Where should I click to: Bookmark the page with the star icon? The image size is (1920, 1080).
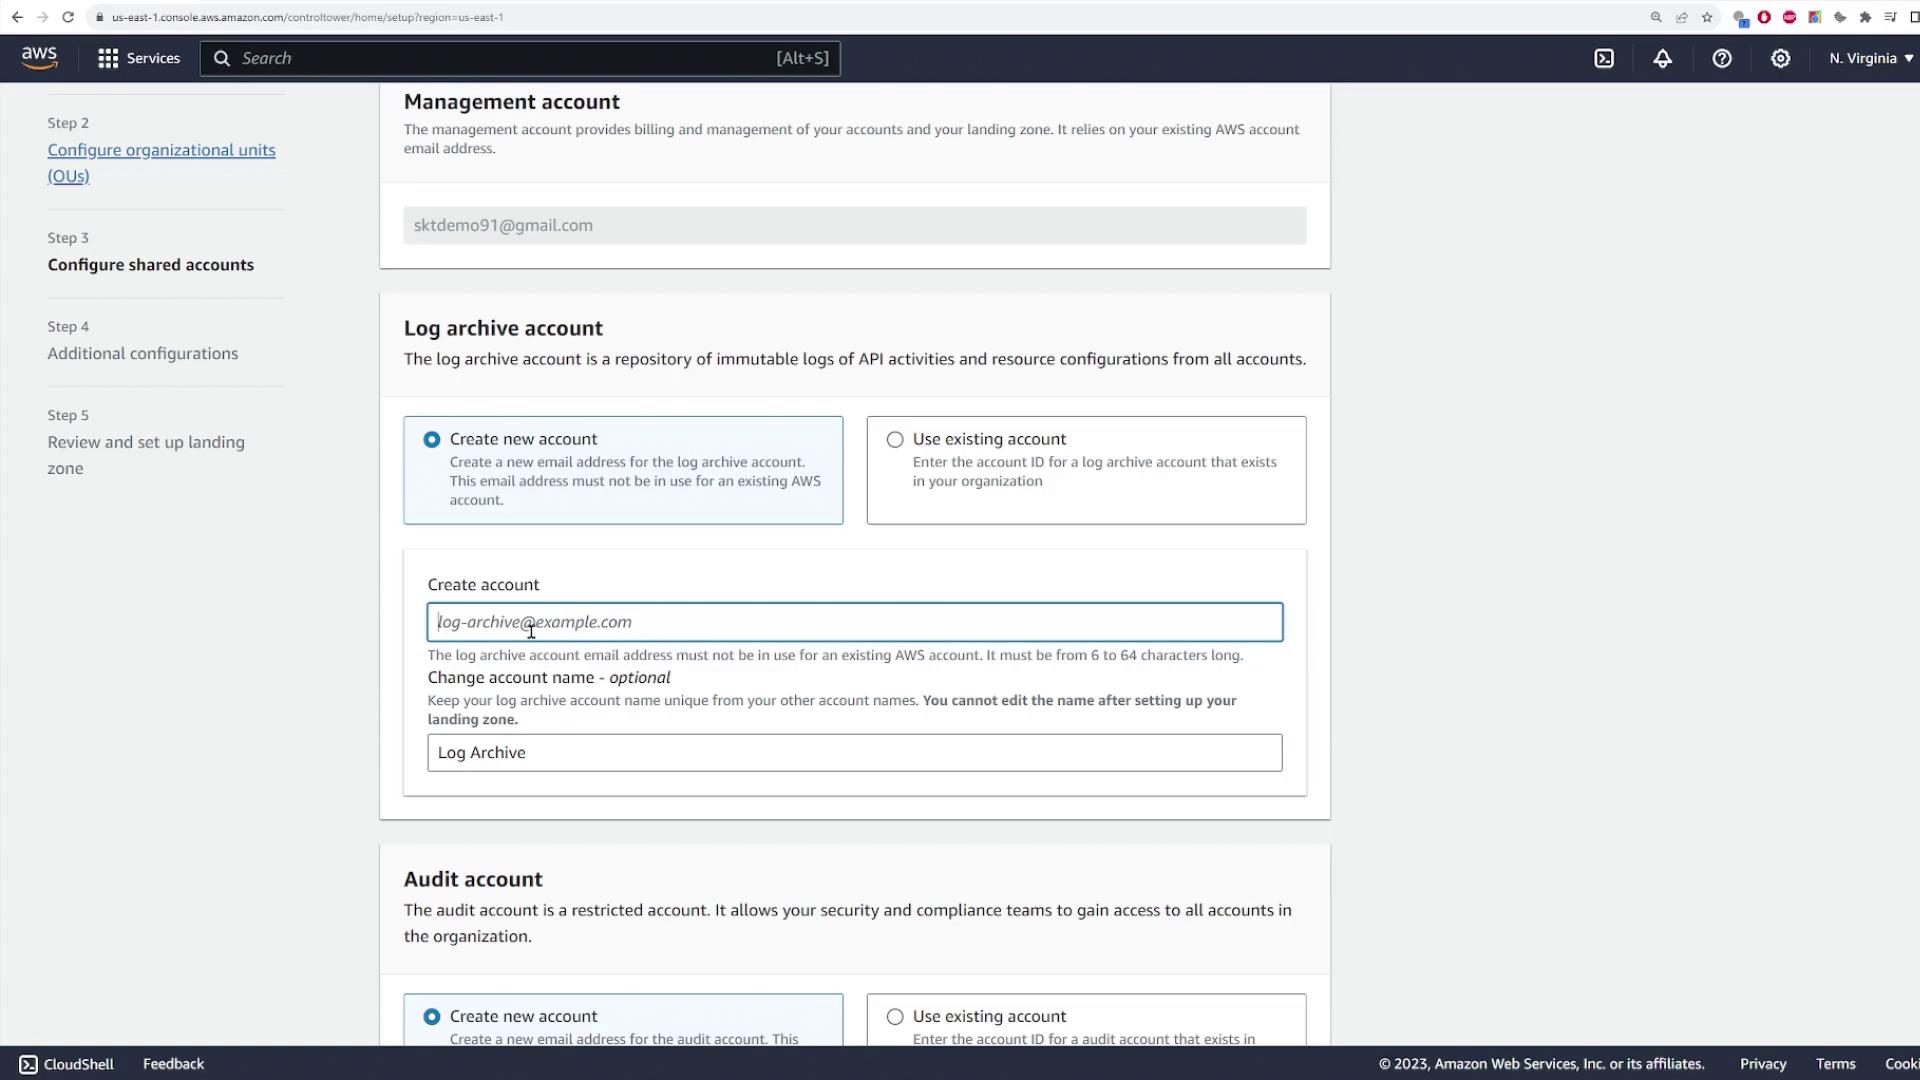[1707, 17]
